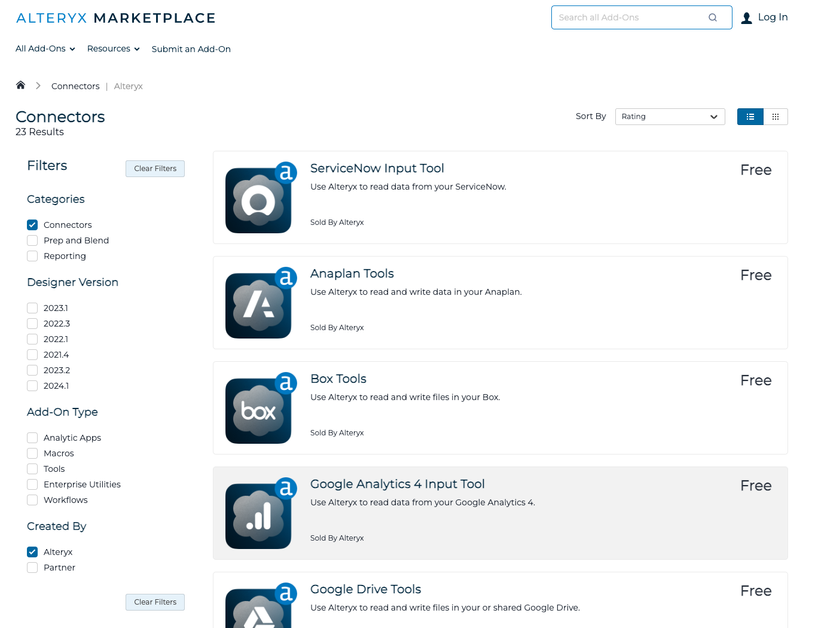
Task: Click the Clear Filters button
Action: coord(154,168)
